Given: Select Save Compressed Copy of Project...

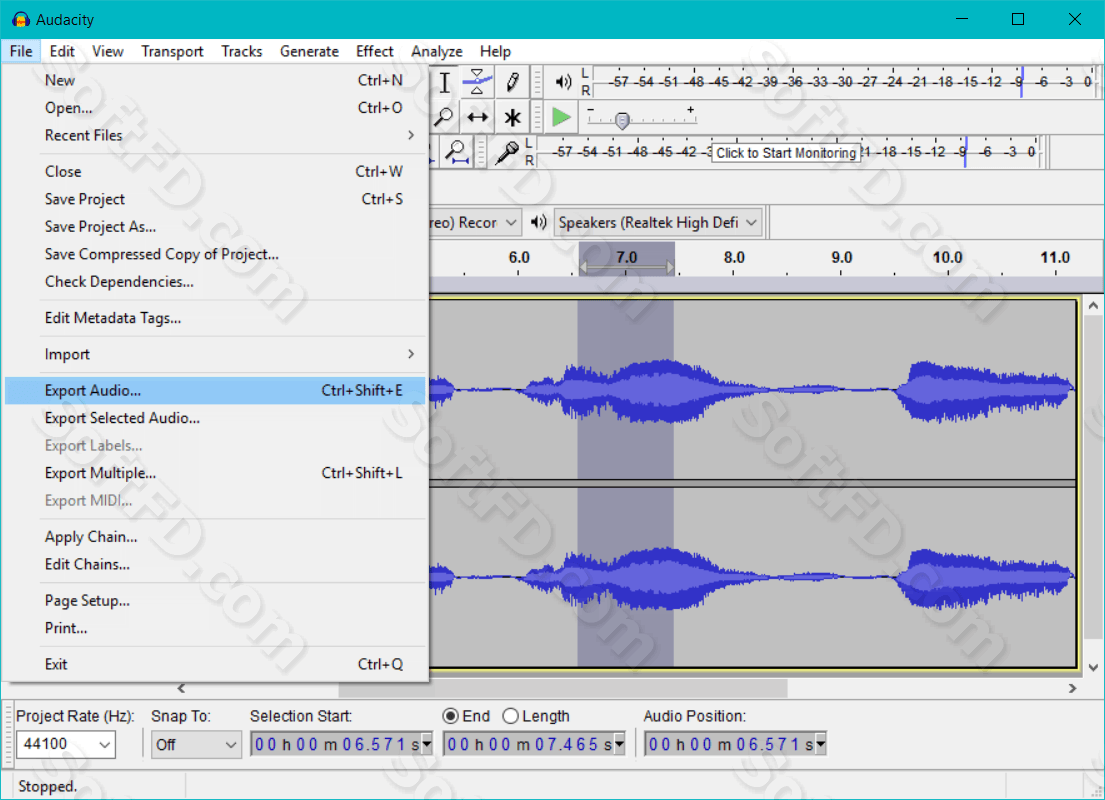Looking at the screenshot, I should click(215, 254).
